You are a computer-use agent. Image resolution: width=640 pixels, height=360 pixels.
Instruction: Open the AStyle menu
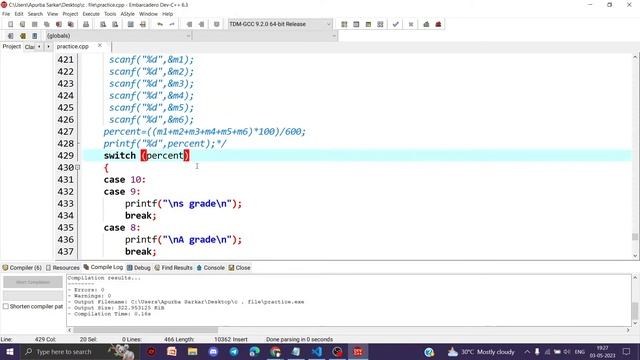point(127,14)
